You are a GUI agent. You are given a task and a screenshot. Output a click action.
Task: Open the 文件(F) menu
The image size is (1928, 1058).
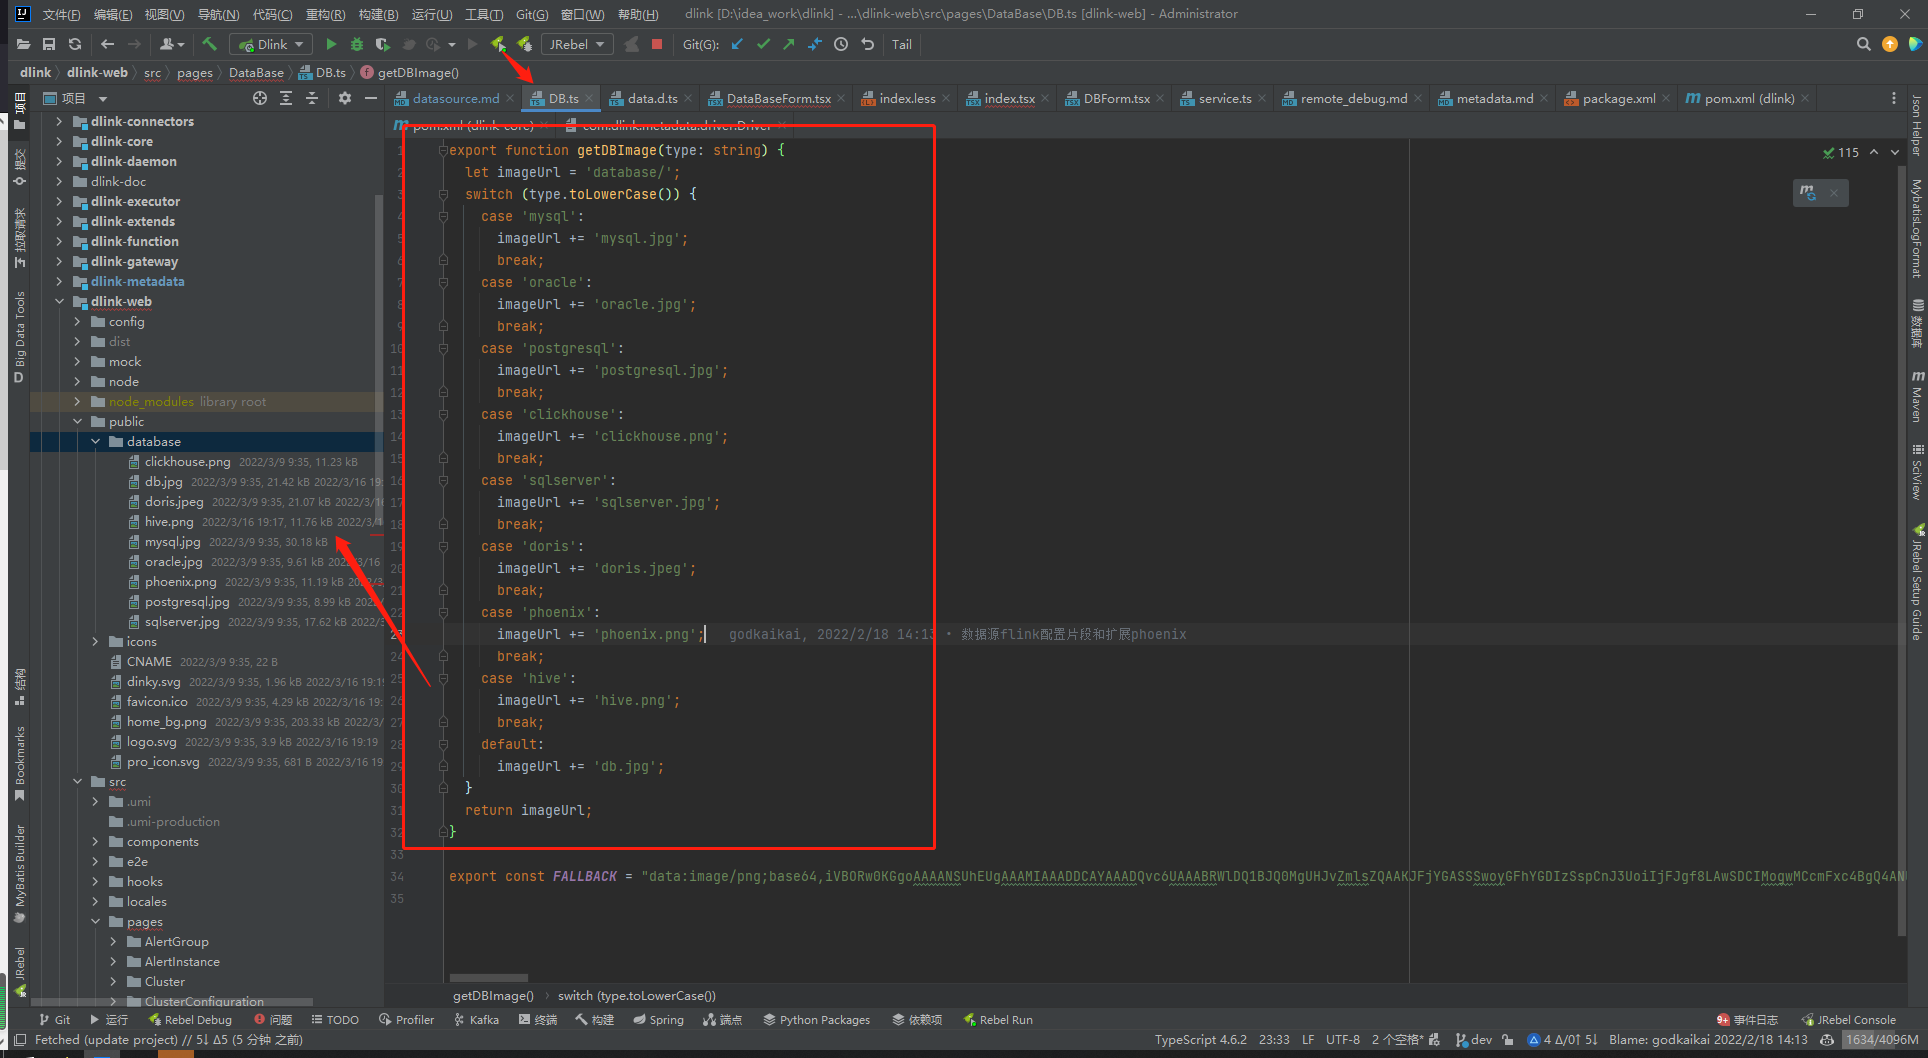(x=61, y=14)
